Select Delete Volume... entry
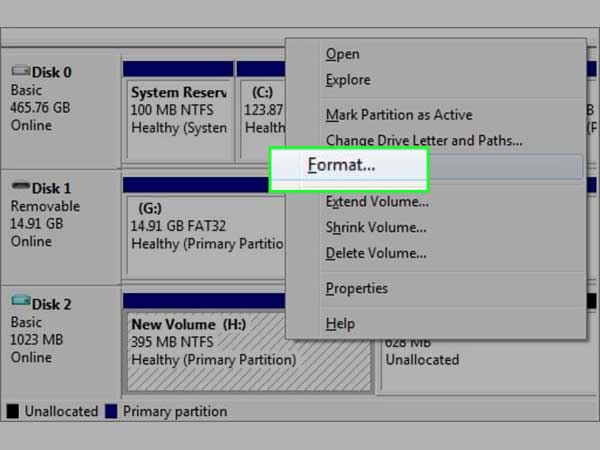Image resolution: width=600 pixels, height=450 pixels. pos(376,253)
